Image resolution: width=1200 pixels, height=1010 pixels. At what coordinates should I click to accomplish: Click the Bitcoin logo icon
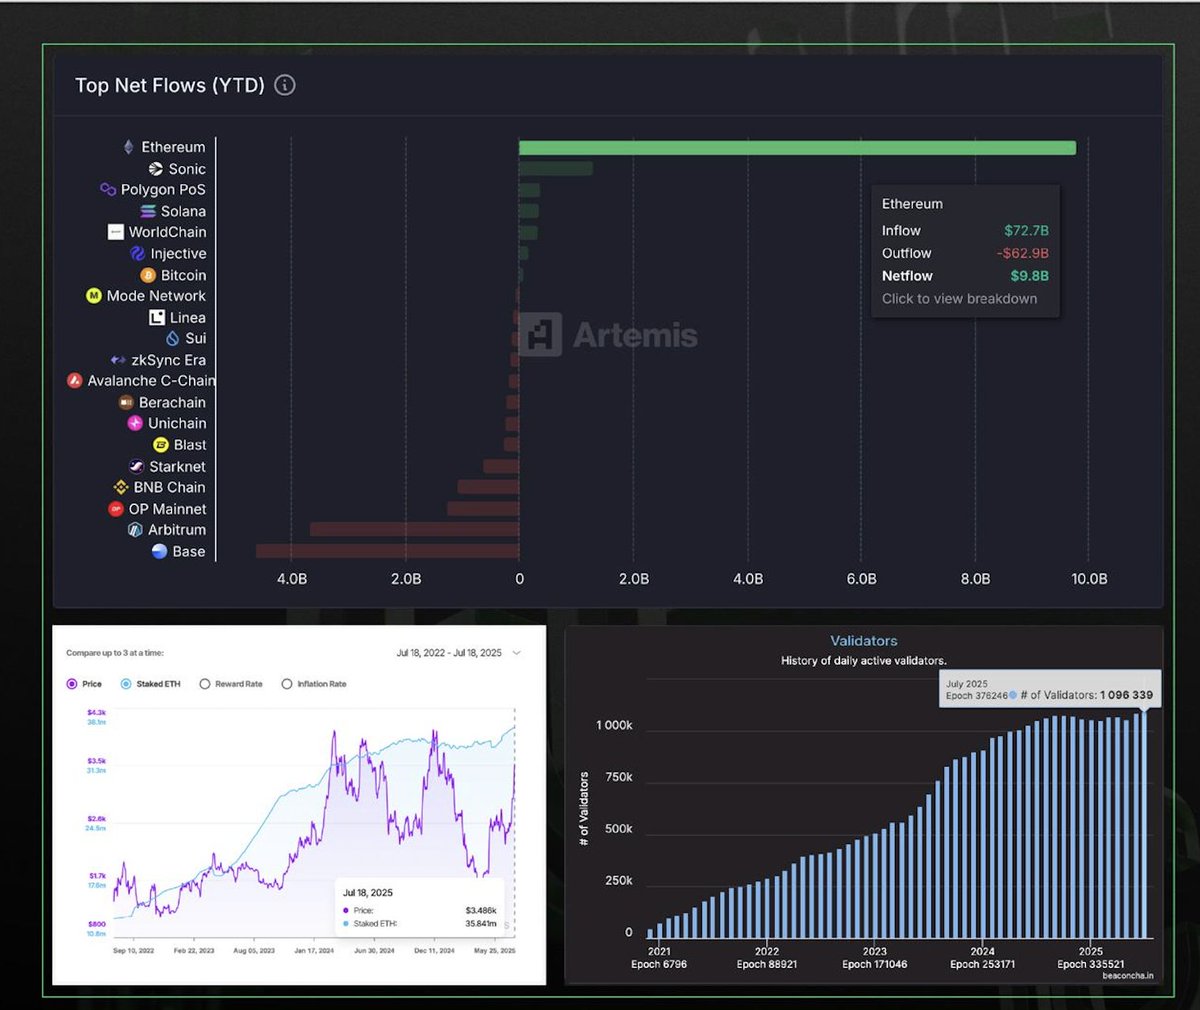coord(148,275)
